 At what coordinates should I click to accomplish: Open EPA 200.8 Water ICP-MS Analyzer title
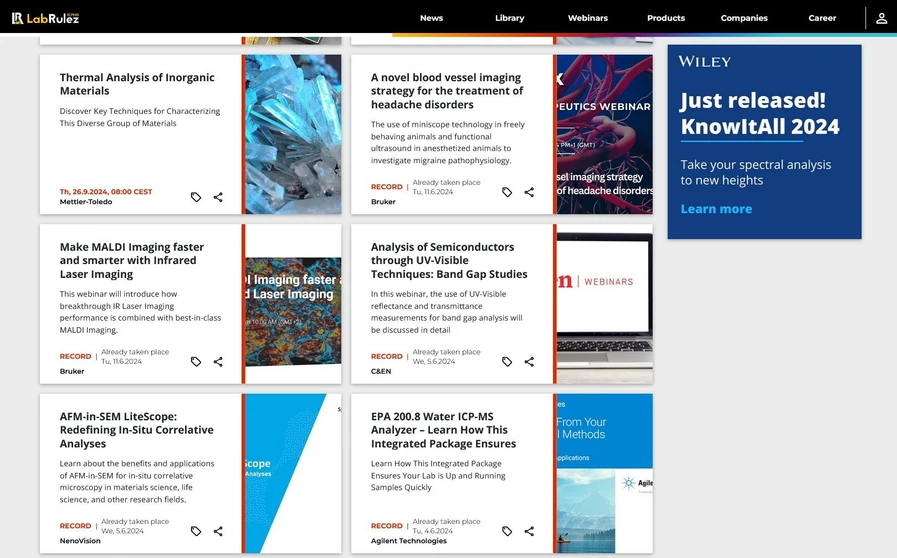443,430
